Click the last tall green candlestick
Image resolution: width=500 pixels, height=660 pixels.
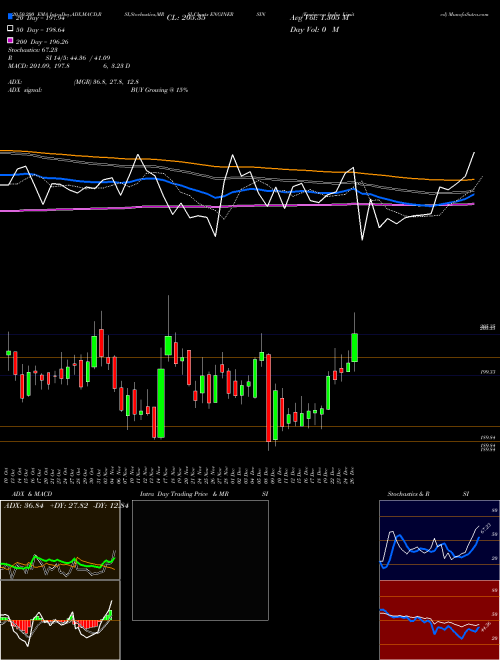point(355,348)
